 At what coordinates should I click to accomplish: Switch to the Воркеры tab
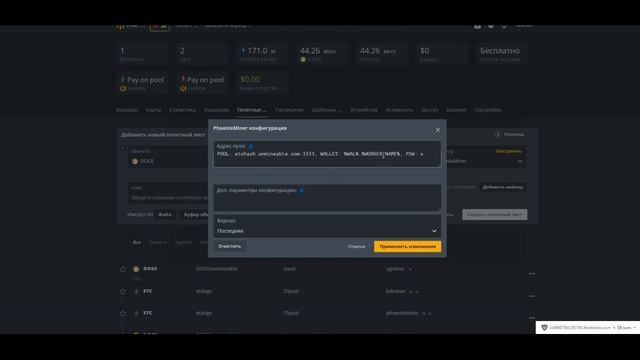tap(127, 110)
